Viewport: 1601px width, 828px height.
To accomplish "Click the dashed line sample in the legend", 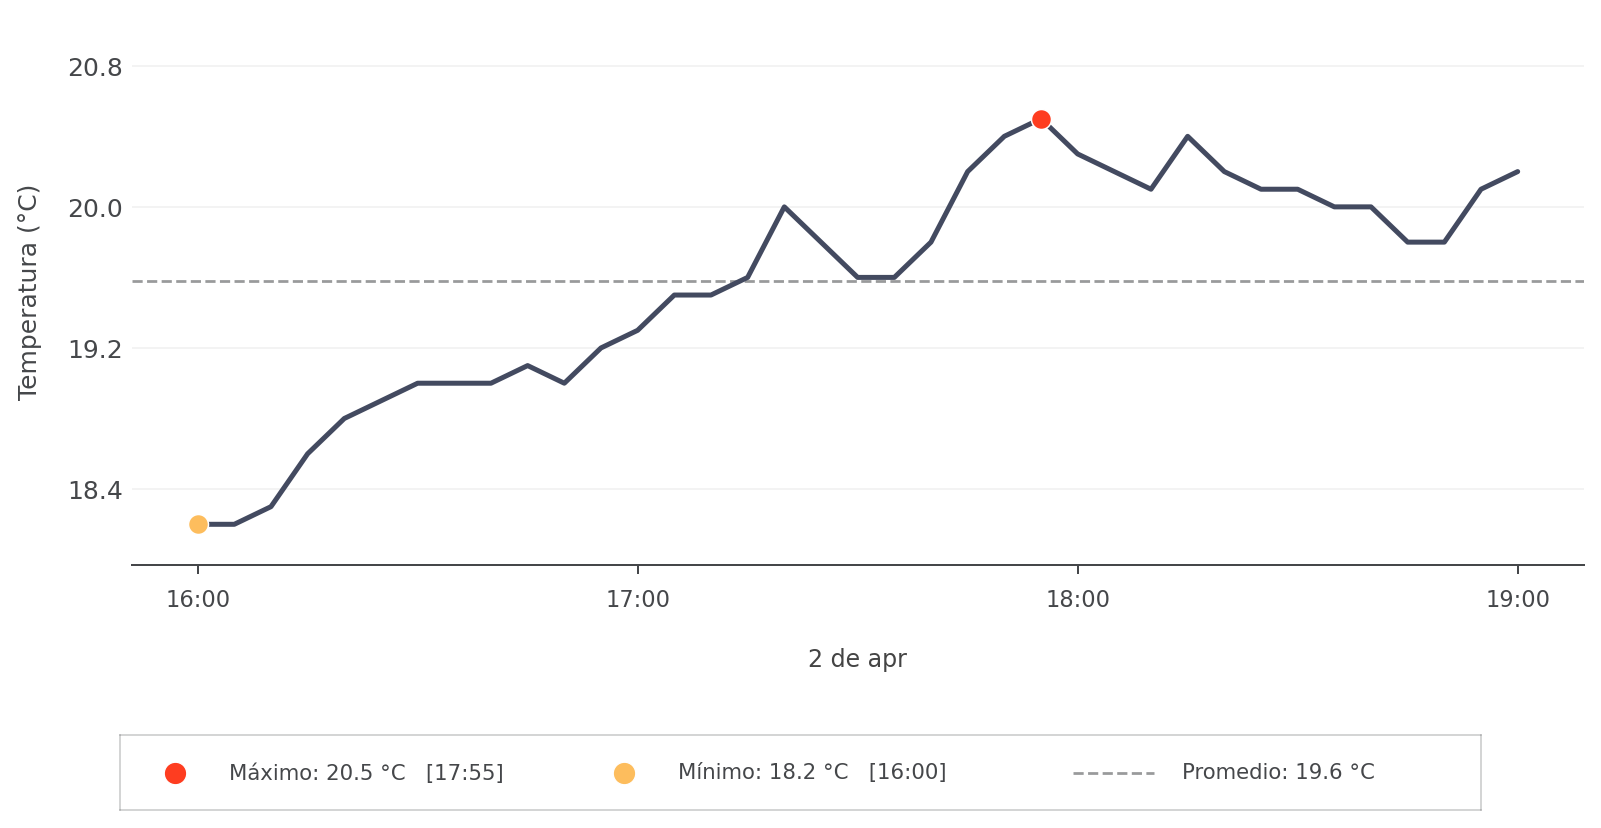I will [1113, 773].
